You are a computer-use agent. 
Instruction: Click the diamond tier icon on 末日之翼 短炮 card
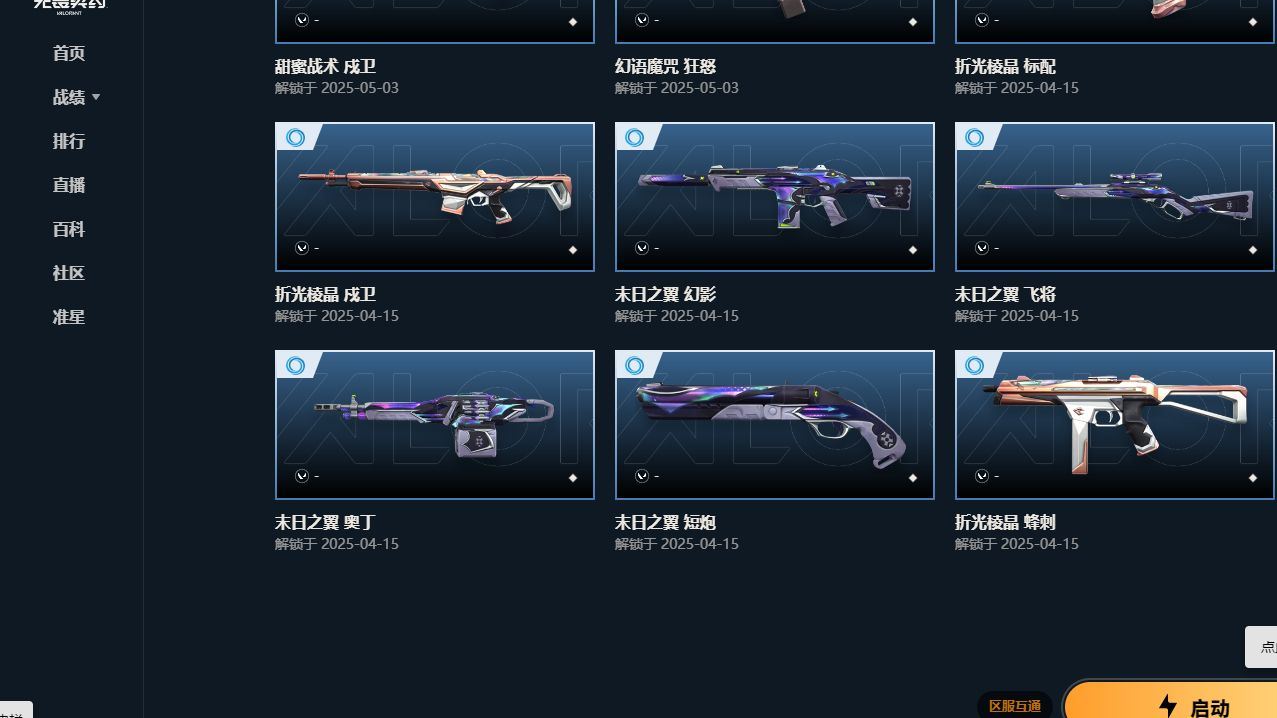point(913,478)
